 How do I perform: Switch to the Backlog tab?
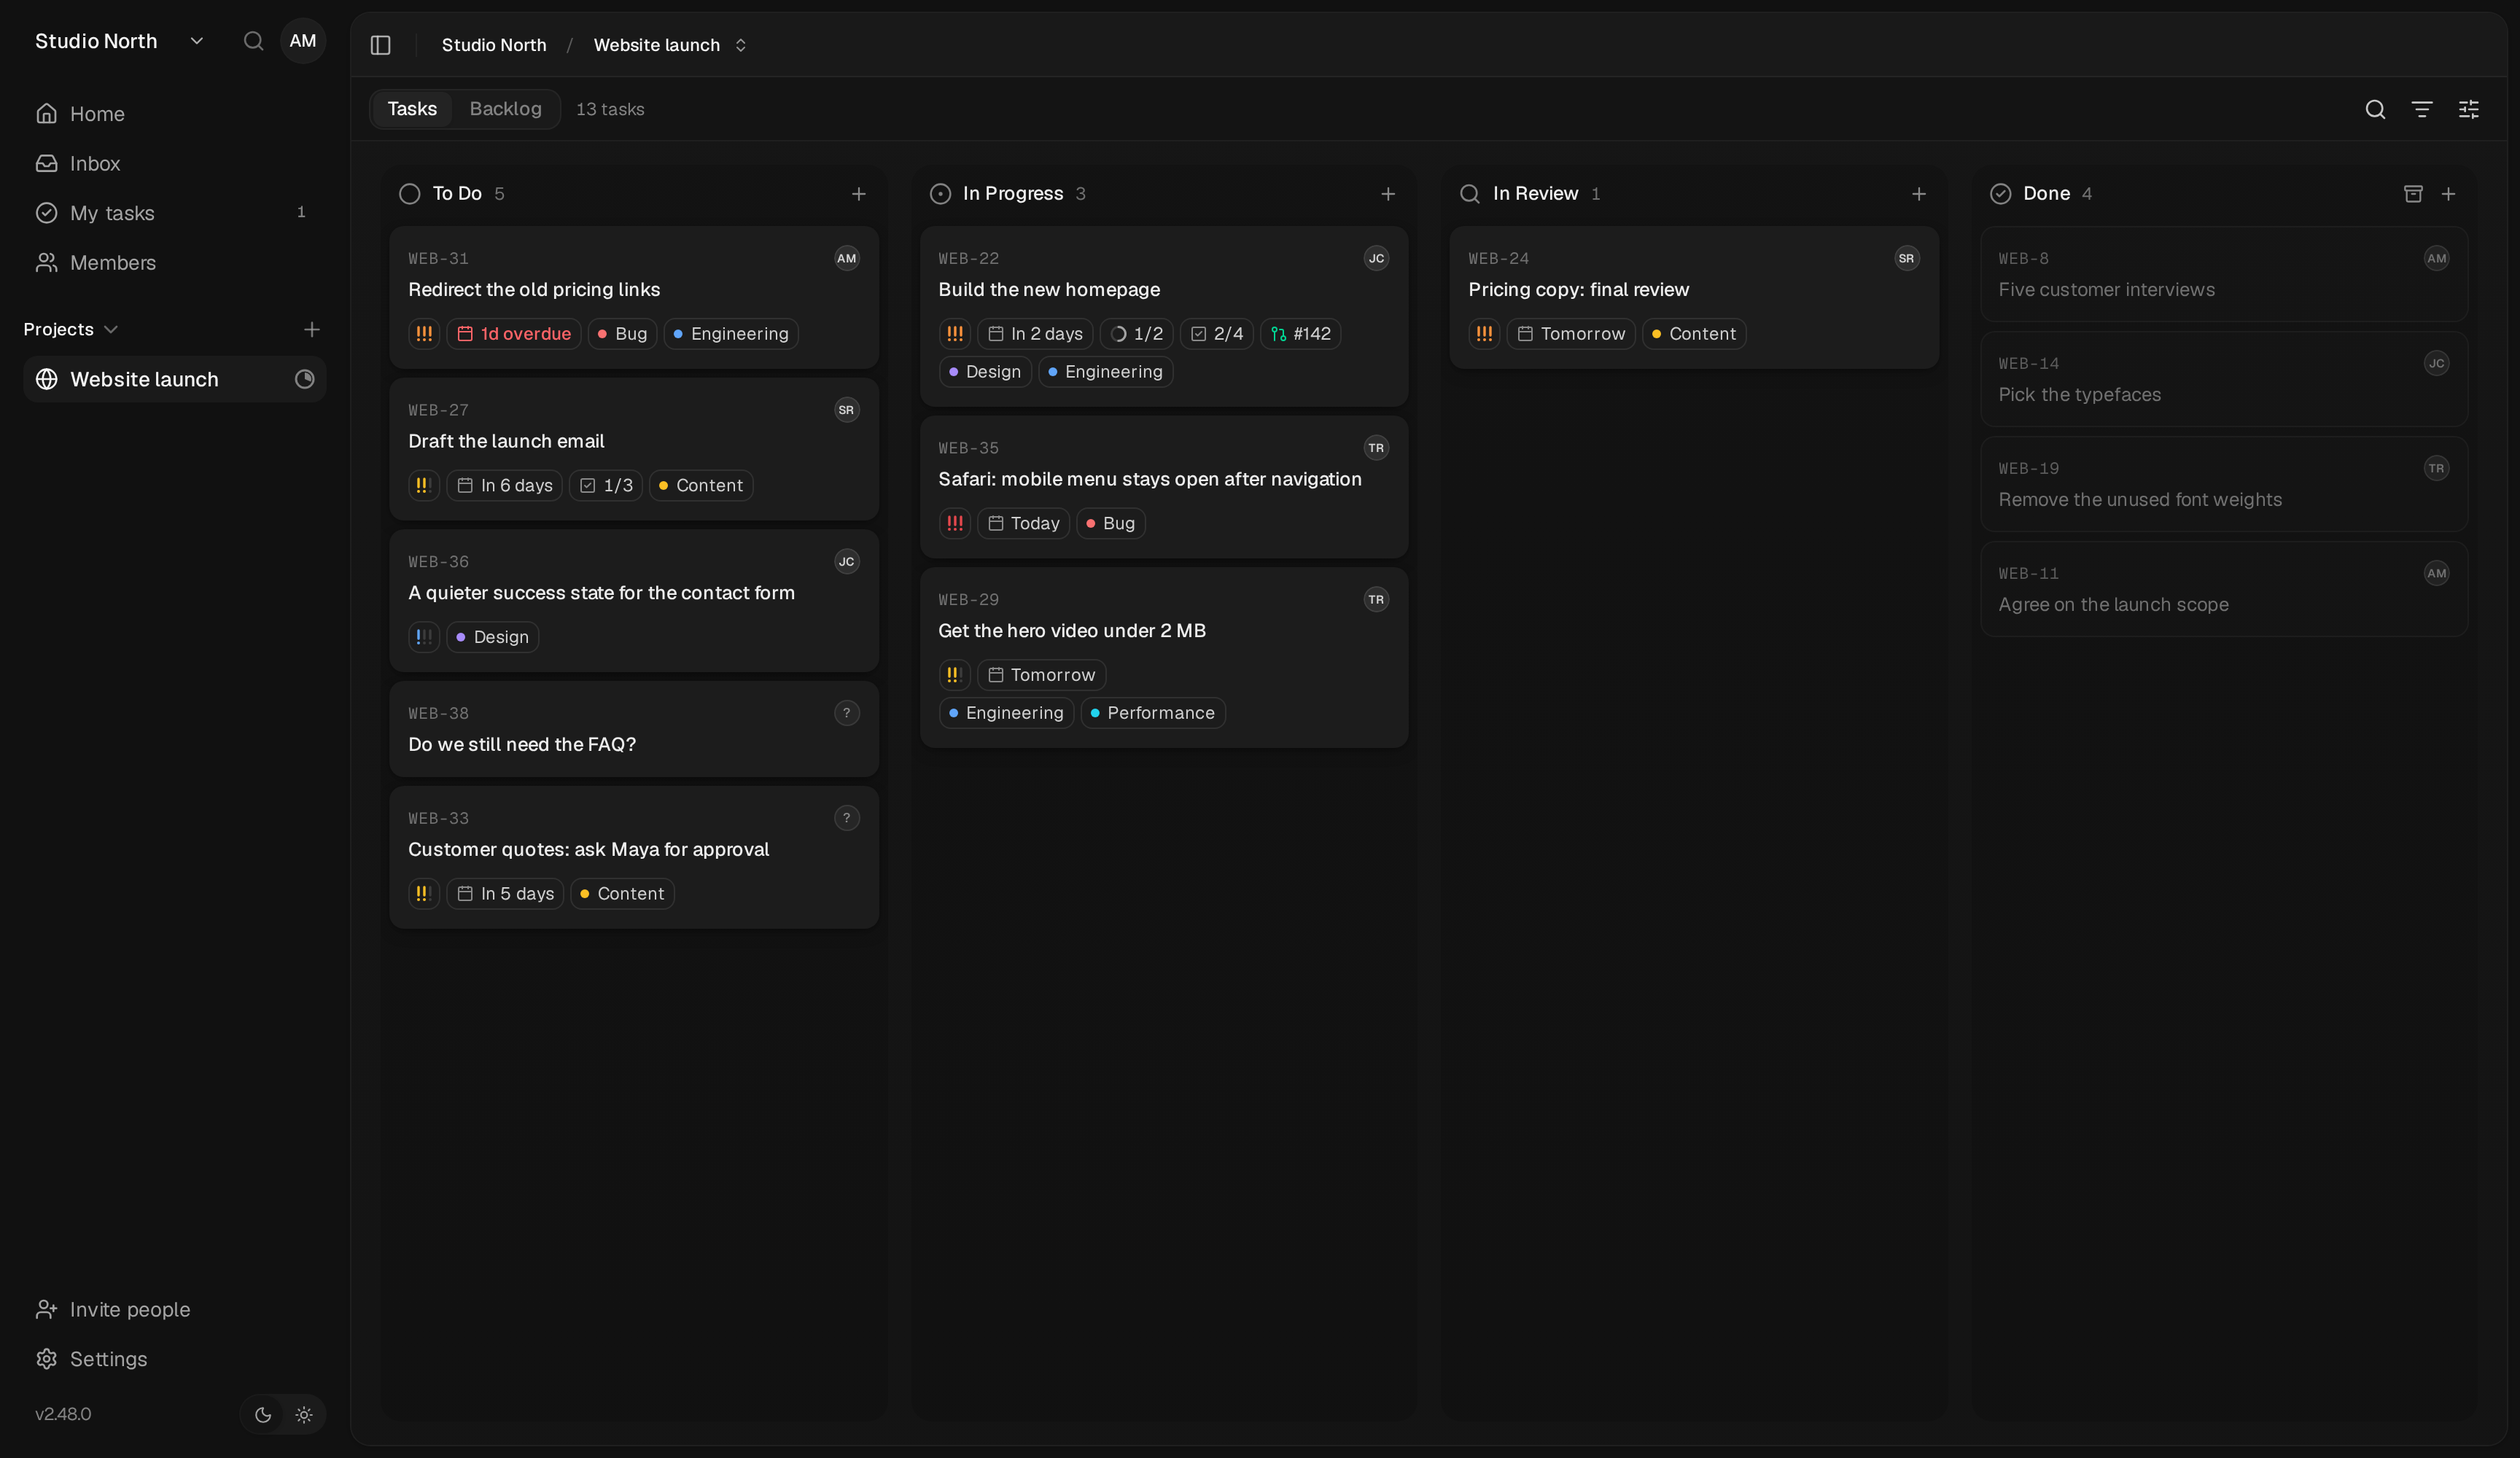(505, 109)
